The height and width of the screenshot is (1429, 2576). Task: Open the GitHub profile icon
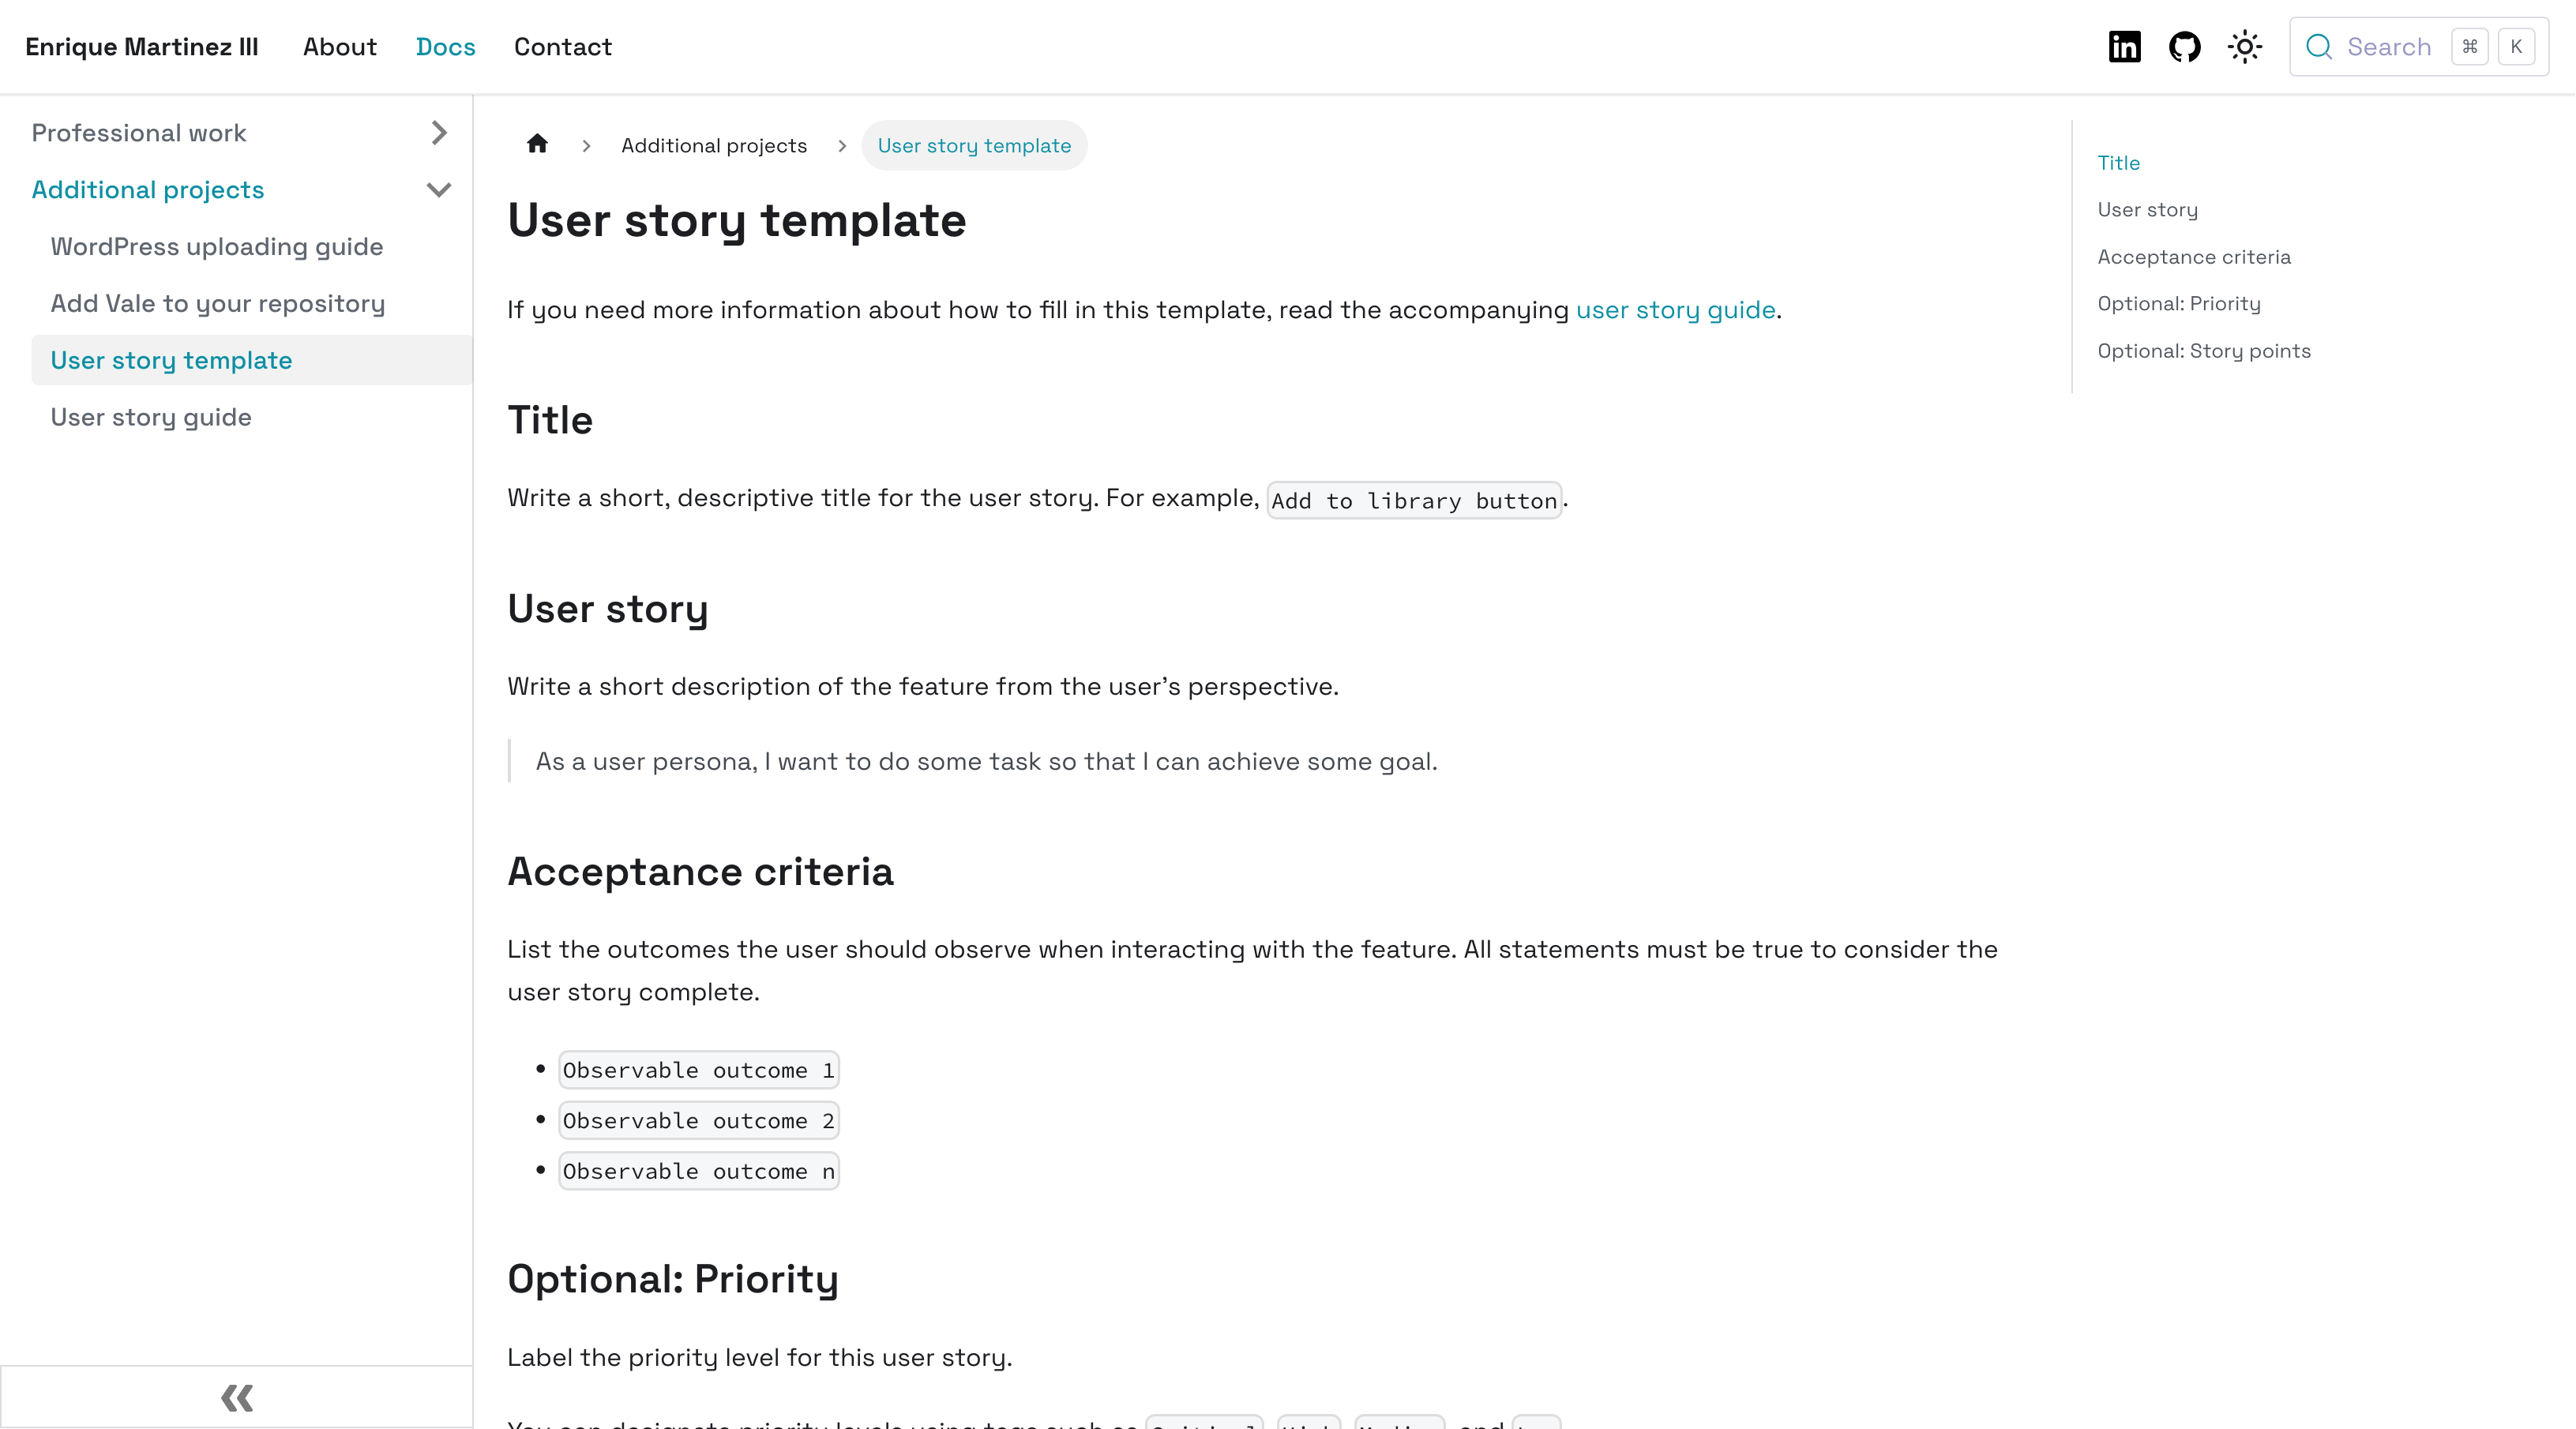(2184, 47)
